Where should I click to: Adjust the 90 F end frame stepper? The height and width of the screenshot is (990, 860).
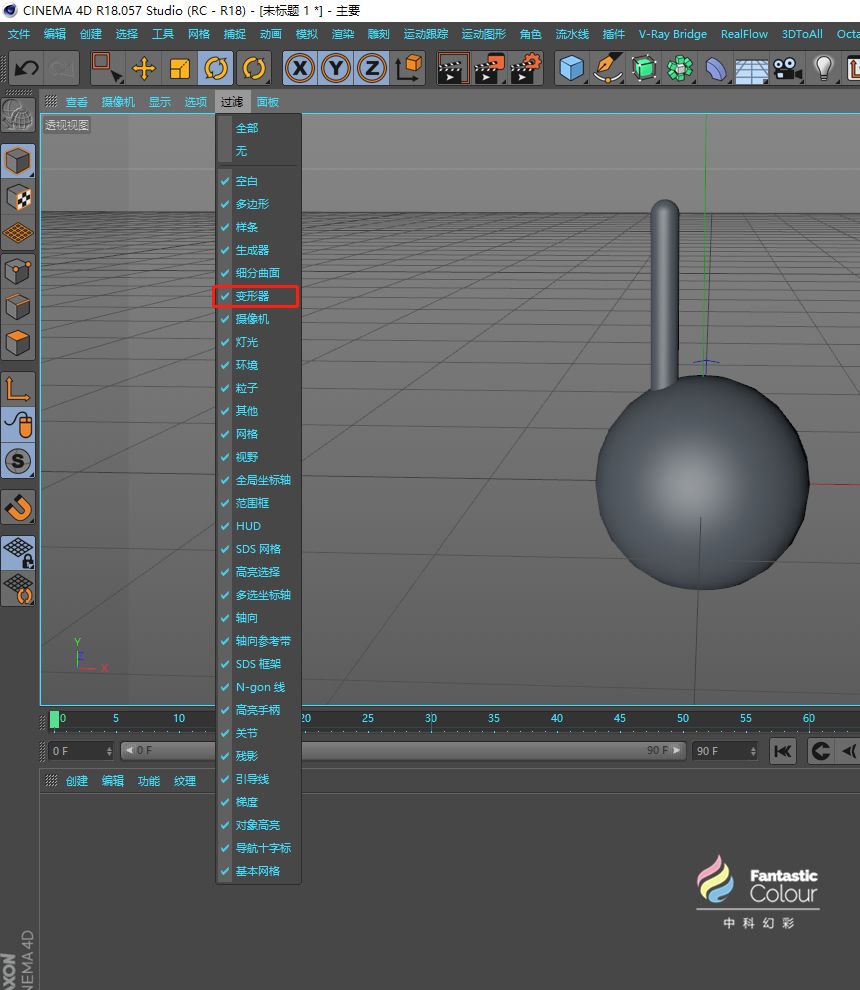click(752, 750)
